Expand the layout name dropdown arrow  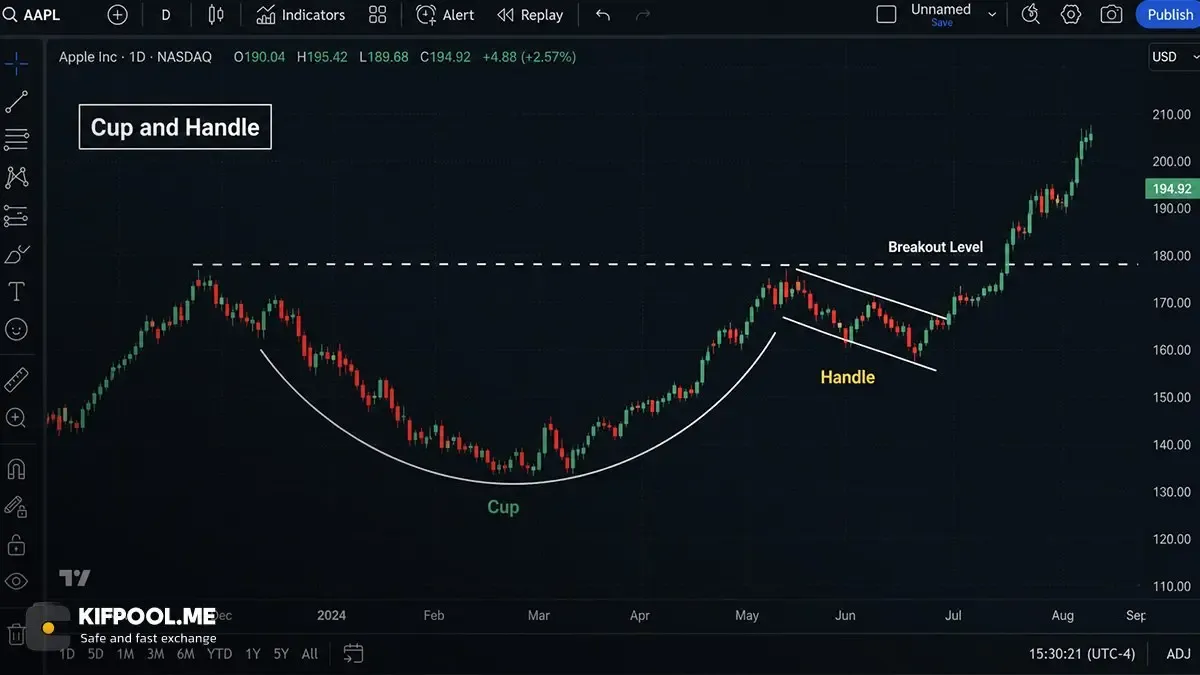992,15
